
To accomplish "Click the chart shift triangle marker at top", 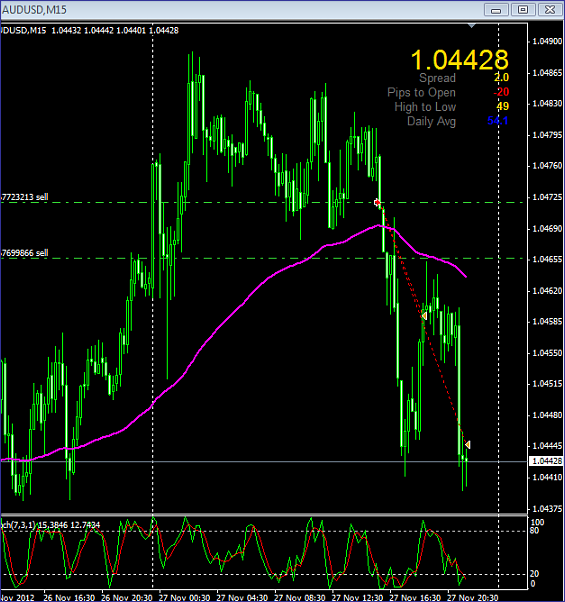I will pyautogui.click(x=472, y=26).
